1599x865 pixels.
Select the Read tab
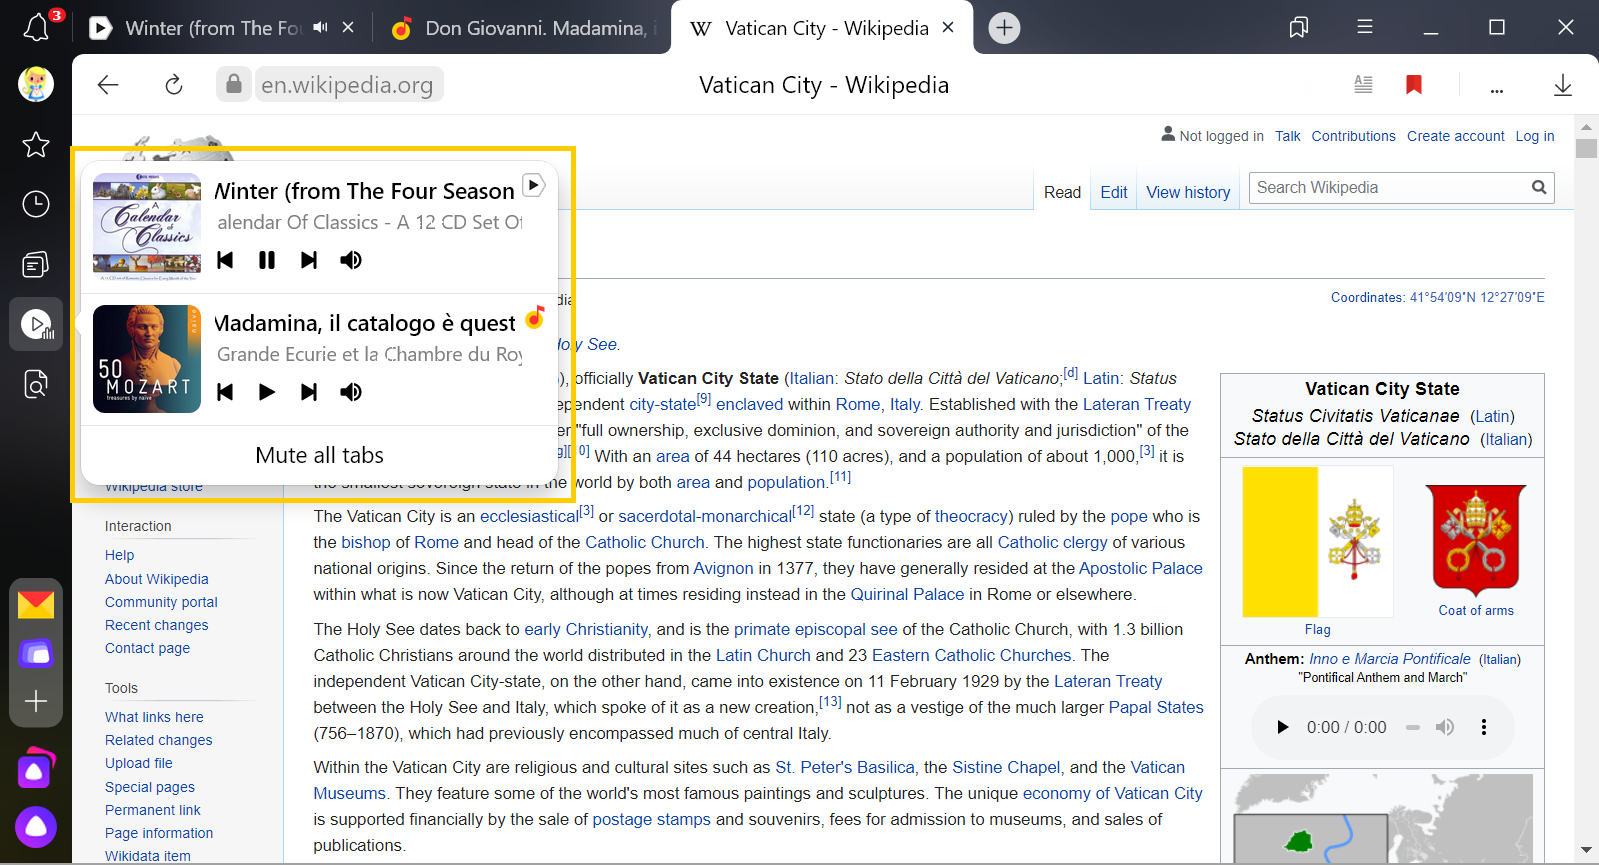click(x=1062, y=192)
